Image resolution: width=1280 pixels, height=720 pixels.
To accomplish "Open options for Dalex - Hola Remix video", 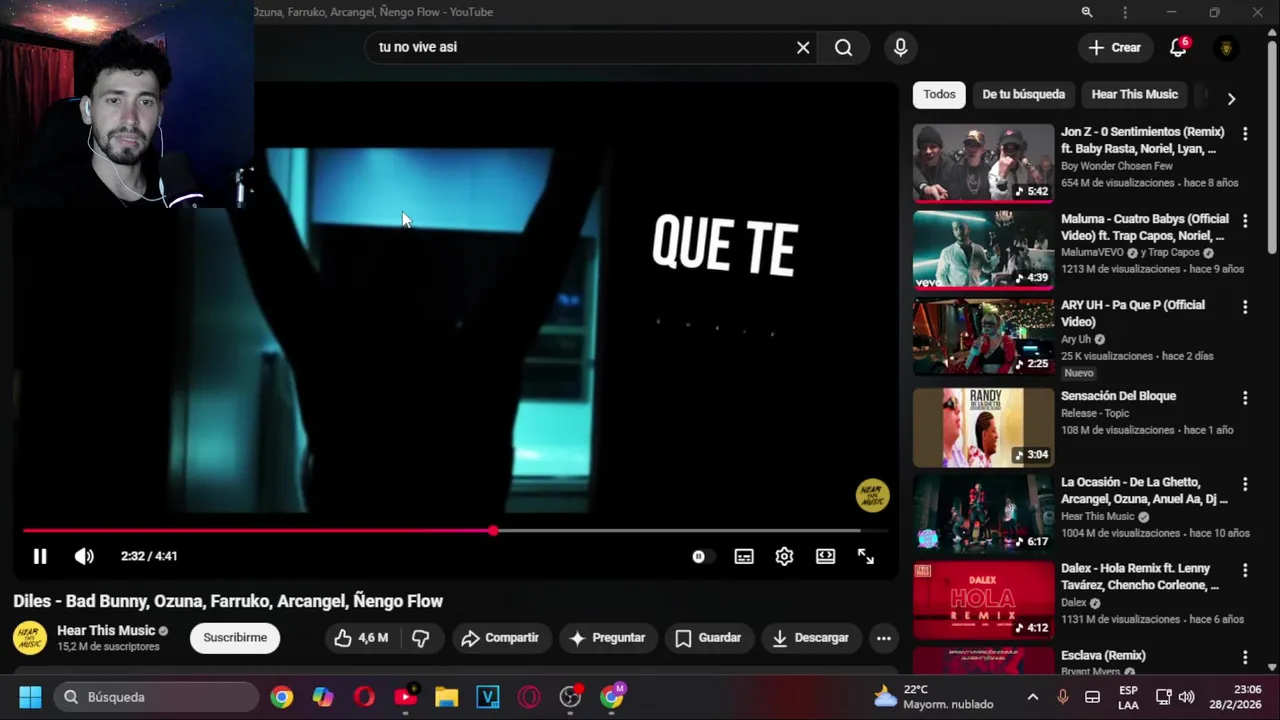I will click(1245, 570).
